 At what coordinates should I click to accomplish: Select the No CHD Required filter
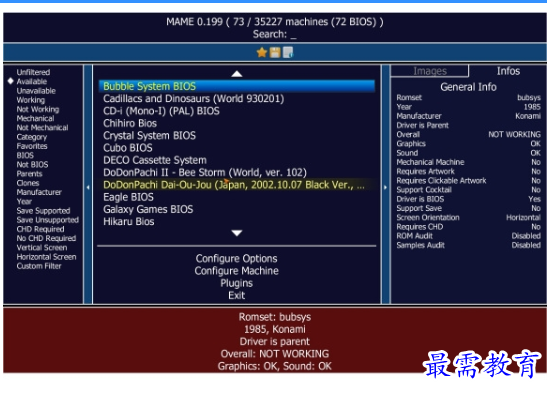(46, 238)
